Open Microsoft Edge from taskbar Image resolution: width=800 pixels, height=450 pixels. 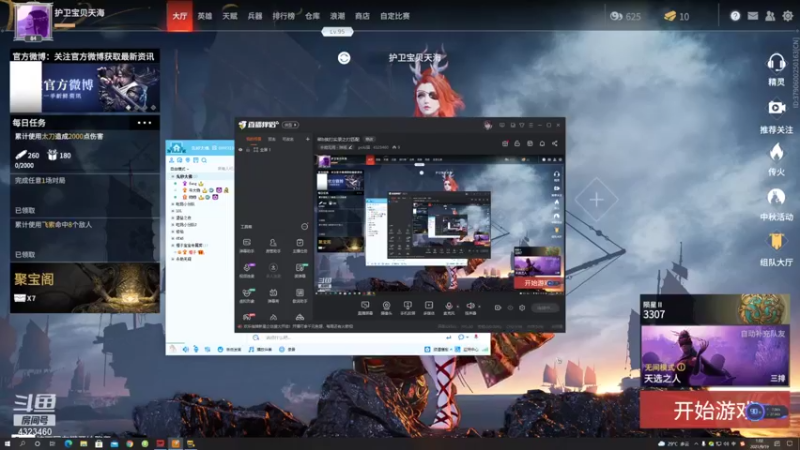coord(68,444)
